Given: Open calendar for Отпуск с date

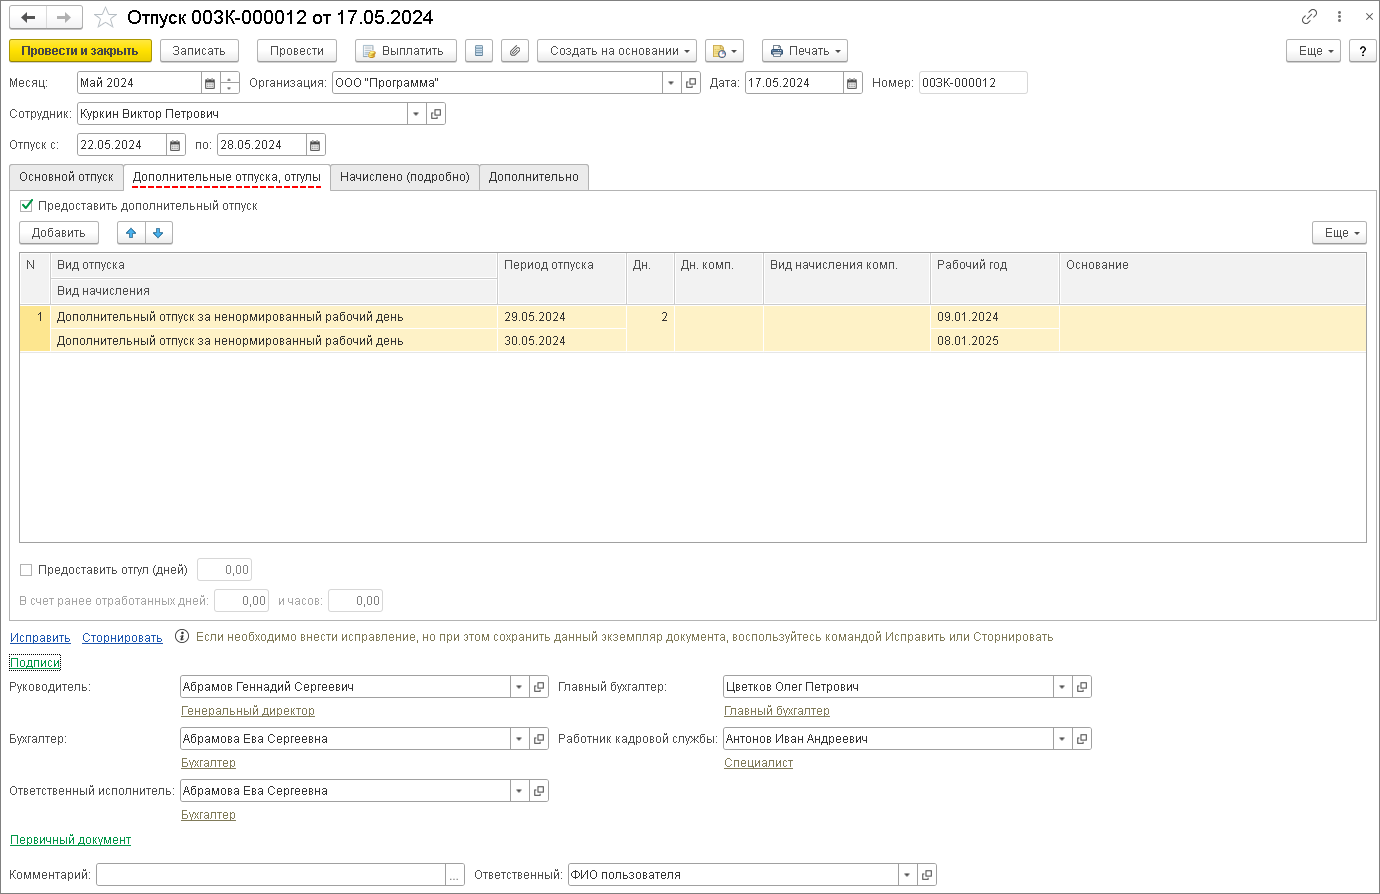Looking at the screenshot, I should (x=176, y=145).
